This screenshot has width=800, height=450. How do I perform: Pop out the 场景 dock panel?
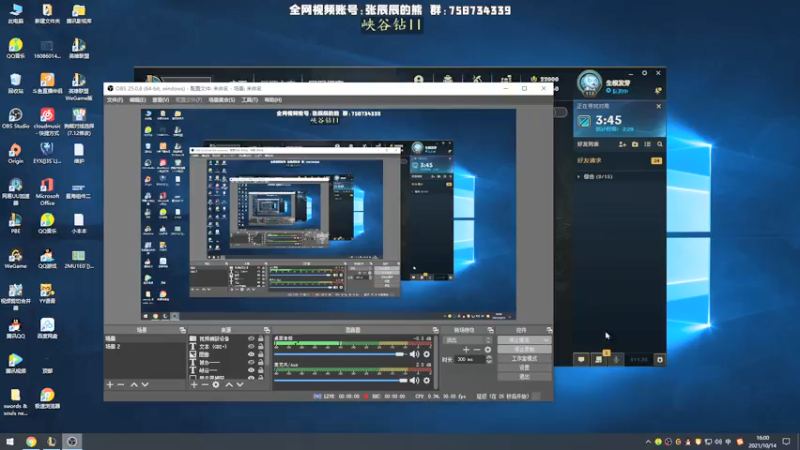point(182,330)
